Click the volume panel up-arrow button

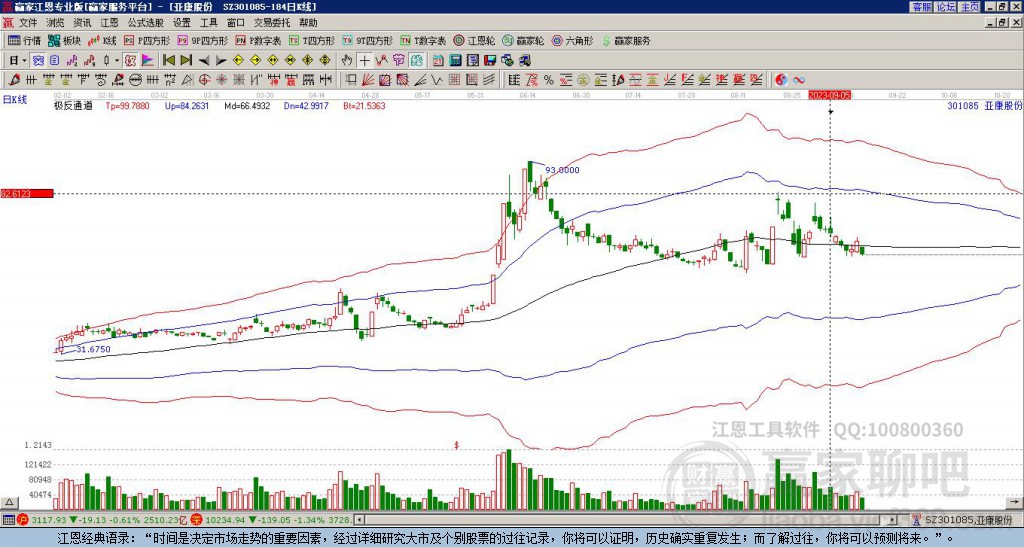(9, 502)
